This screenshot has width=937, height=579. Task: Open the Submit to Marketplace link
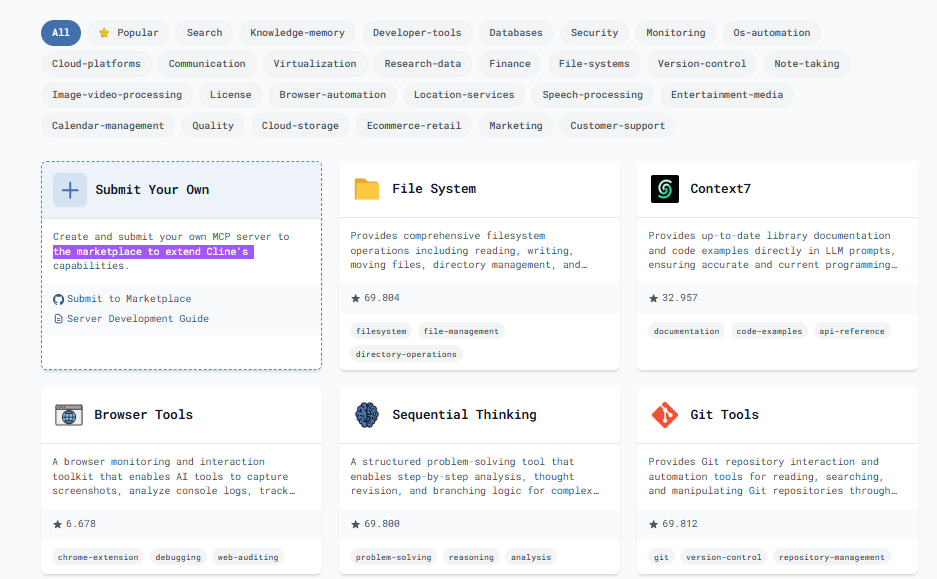[129, 299]
